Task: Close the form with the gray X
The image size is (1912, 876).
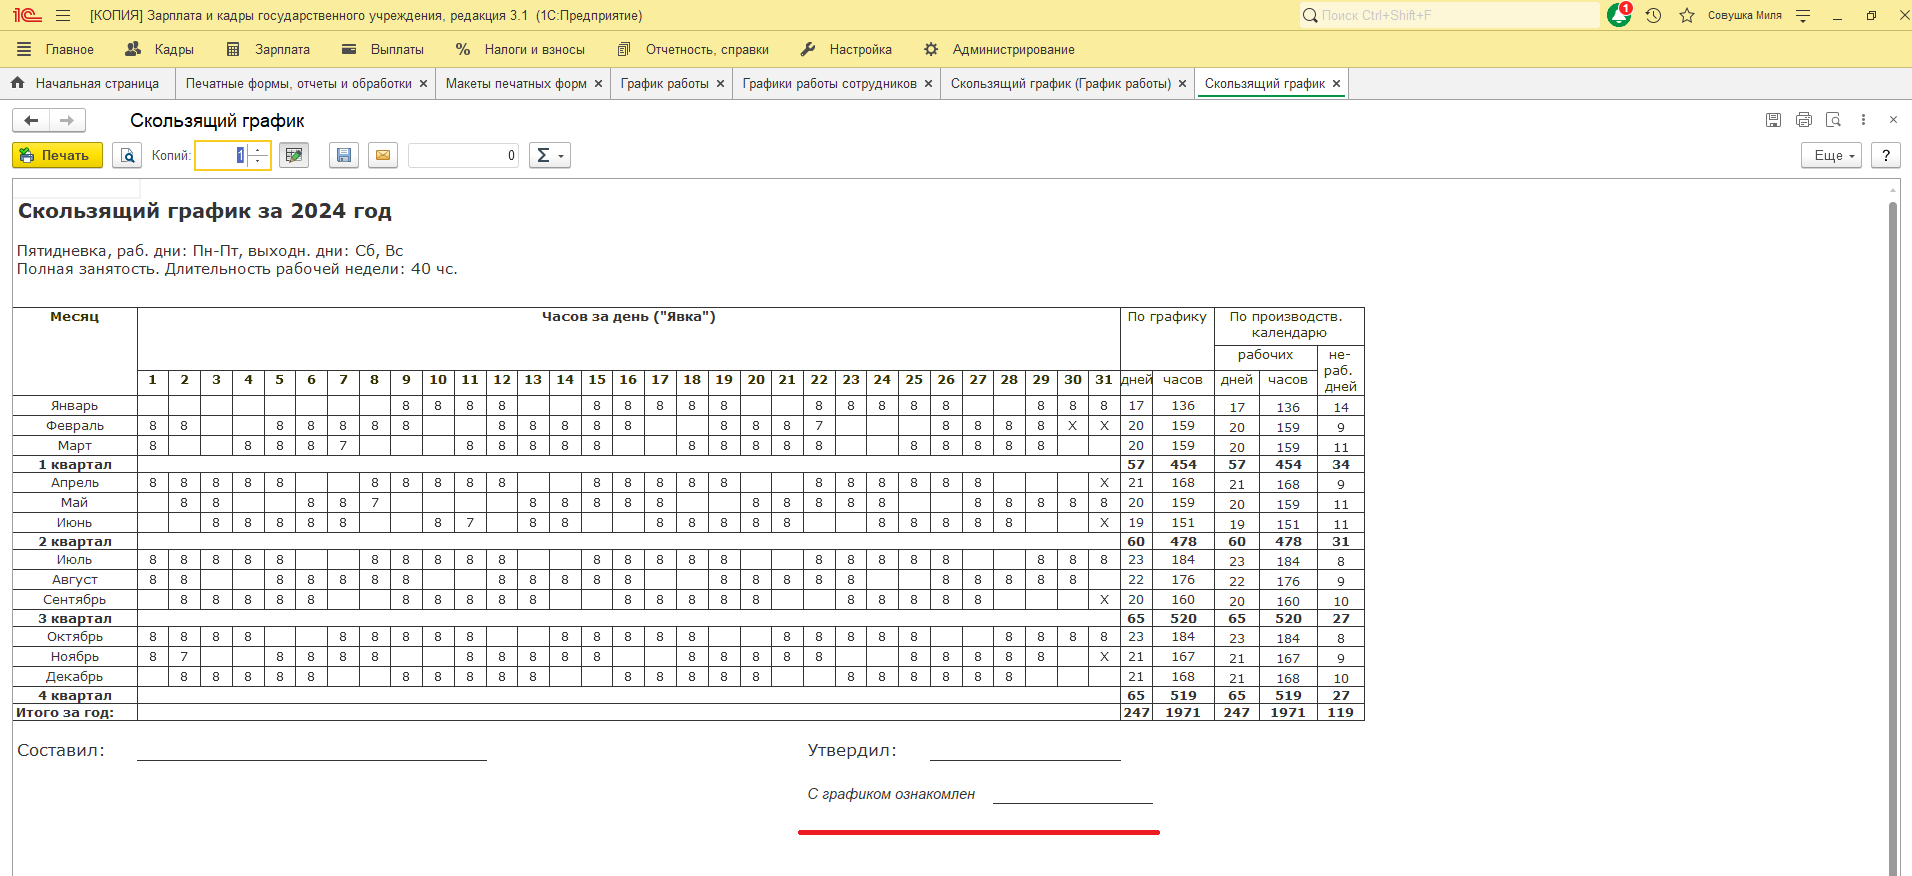Action: (x=1893, y=120)
